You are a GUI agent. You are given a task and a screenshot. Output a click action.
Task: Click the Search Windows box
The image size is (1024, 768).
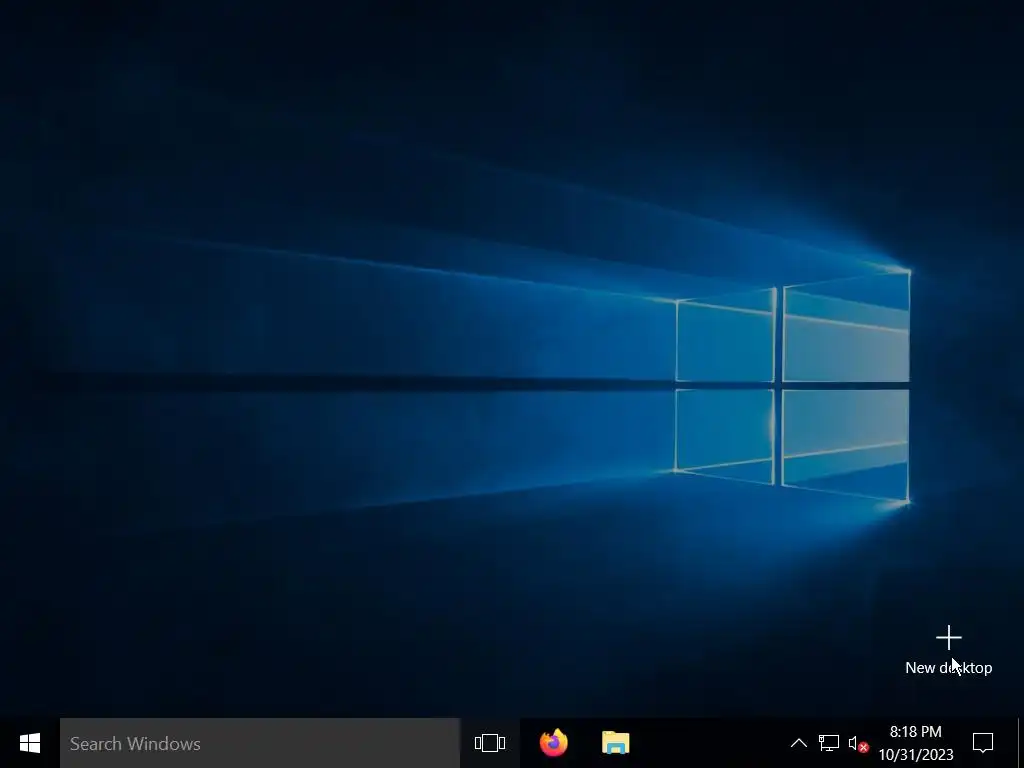coord(260,743)
